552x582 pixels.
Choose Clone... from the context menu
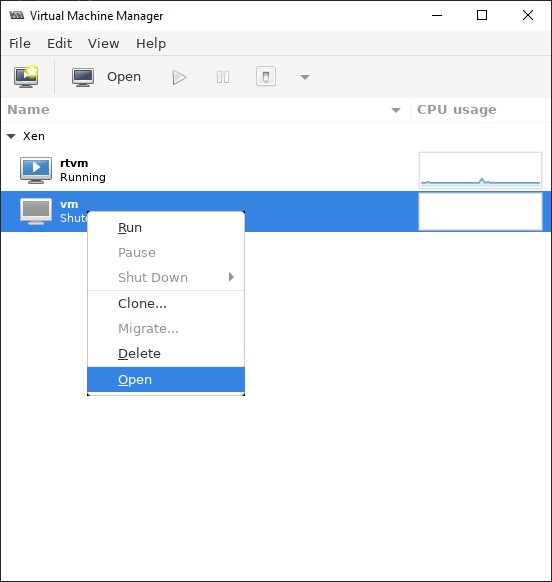click(x=166, y=304)
